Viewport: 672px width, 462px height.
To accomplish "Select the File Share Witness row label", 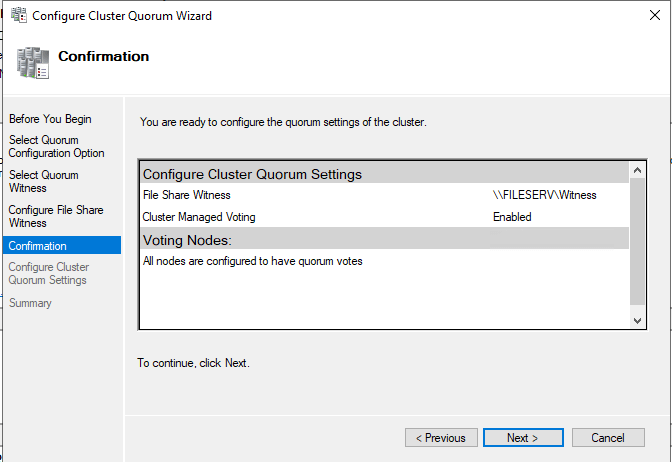I will point(186,195).
